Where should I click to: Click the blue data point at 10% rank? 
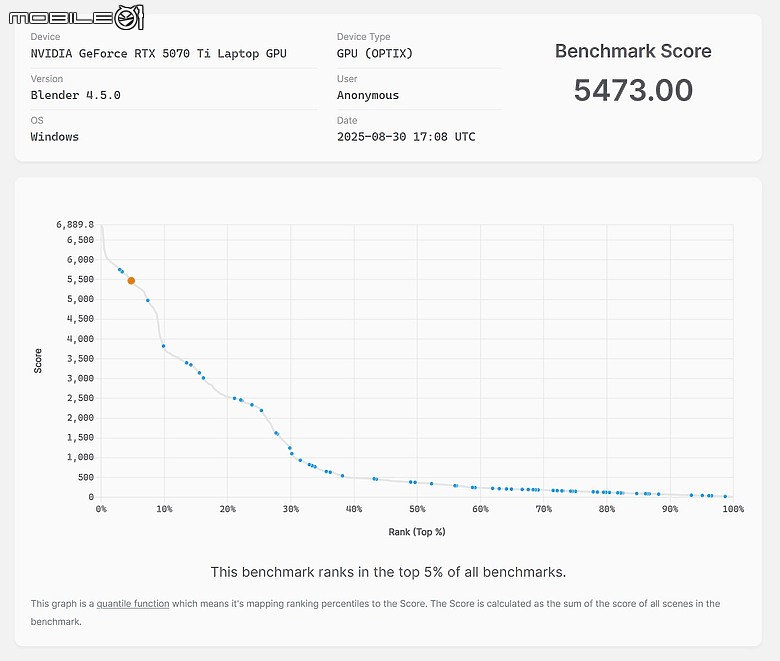coord(163,346)
